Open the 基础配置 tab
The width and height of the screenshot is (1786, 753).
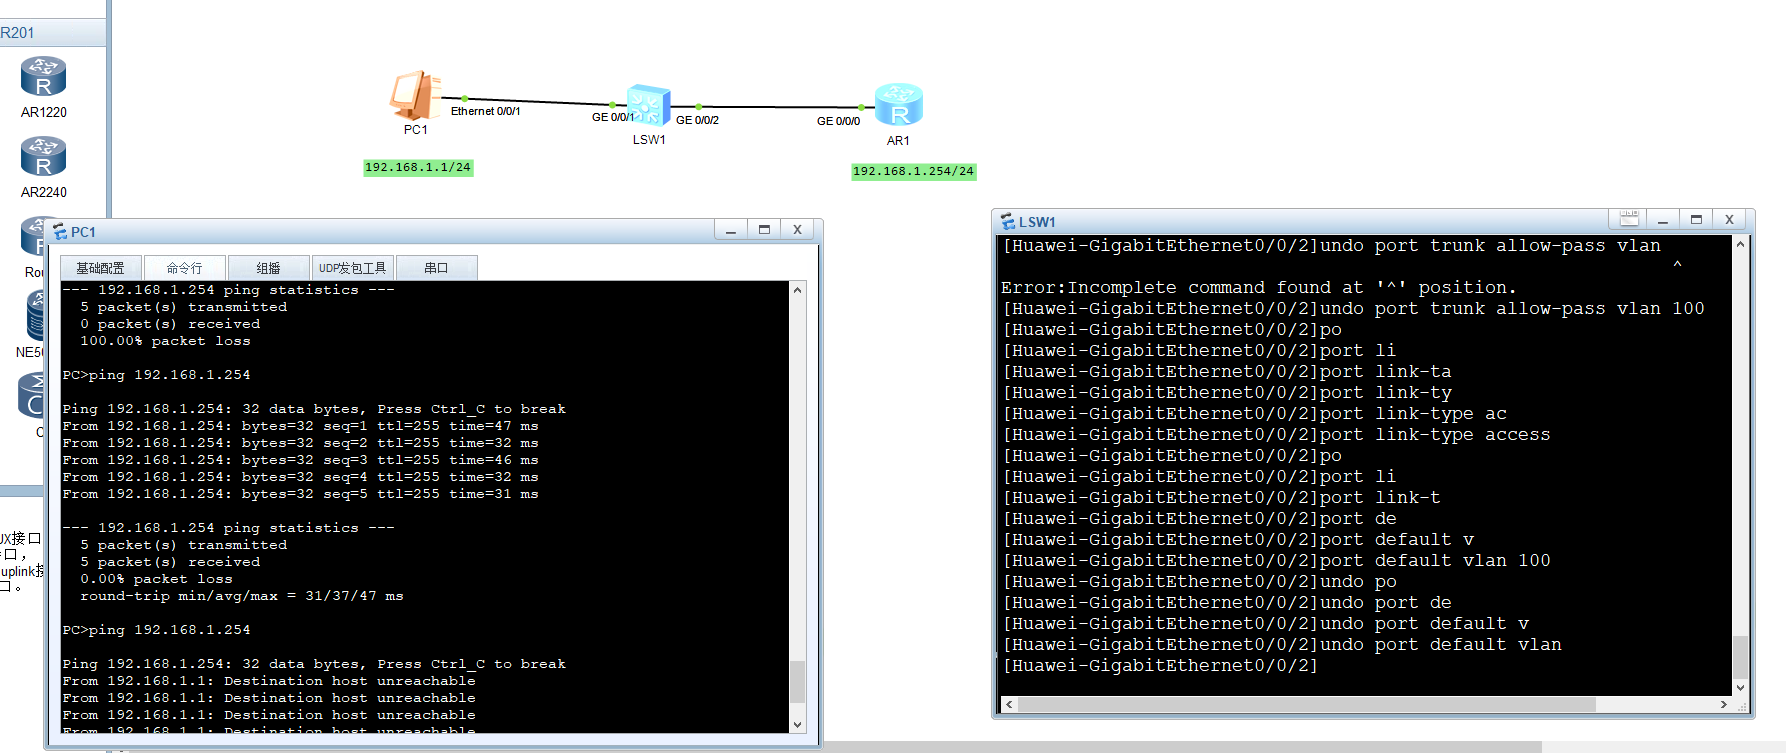100,268
